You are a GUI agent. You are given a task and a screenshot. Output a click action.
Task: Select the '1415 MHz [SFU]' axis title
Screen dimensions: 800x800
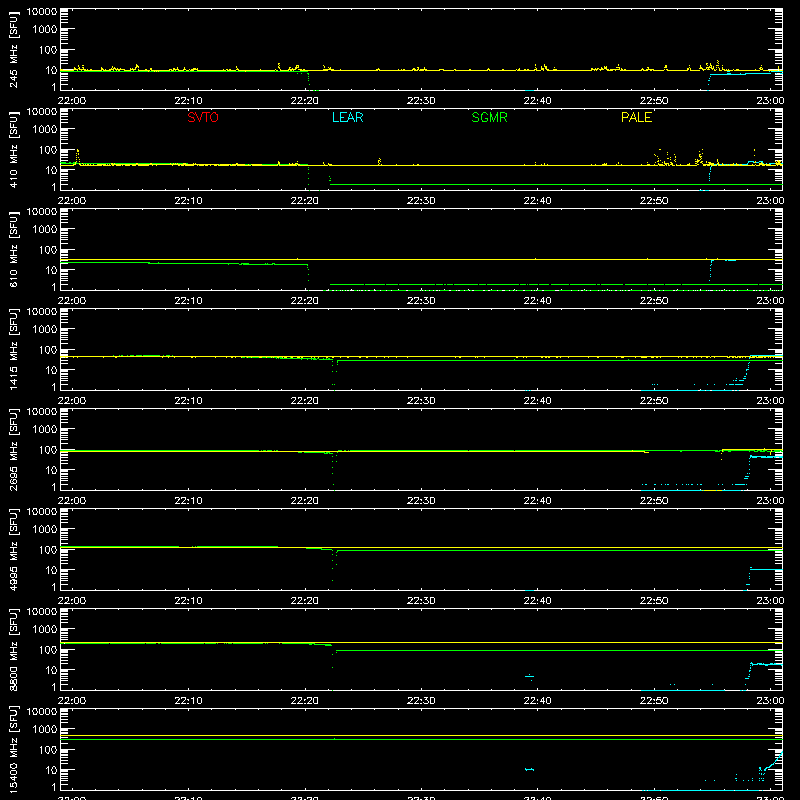[13, 349]
